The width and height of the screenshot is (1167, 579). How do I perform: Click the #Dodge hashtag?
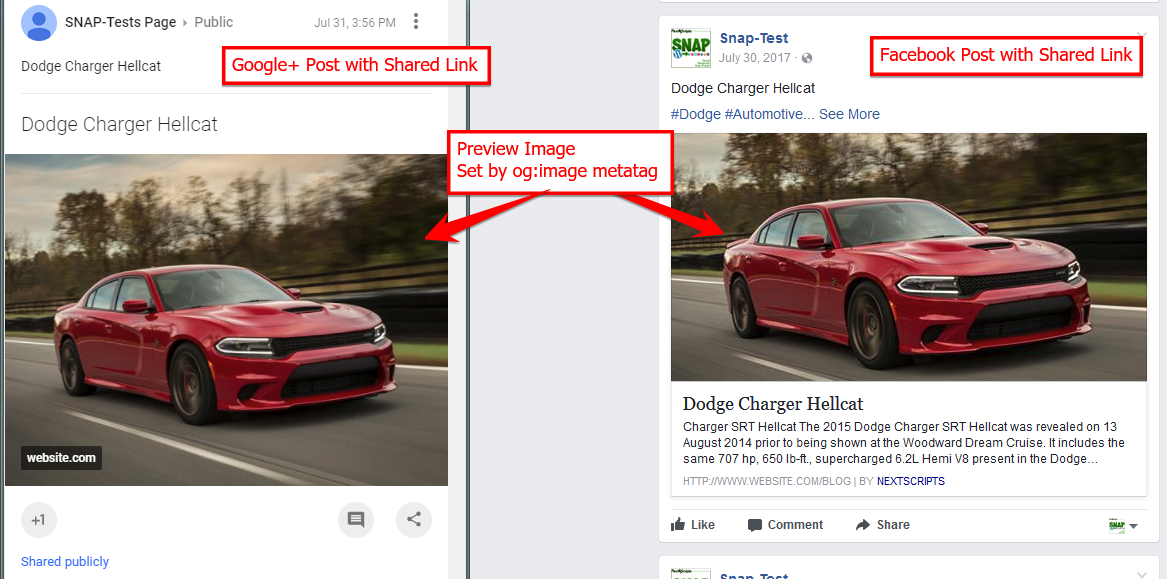click(x=695, y=115)
